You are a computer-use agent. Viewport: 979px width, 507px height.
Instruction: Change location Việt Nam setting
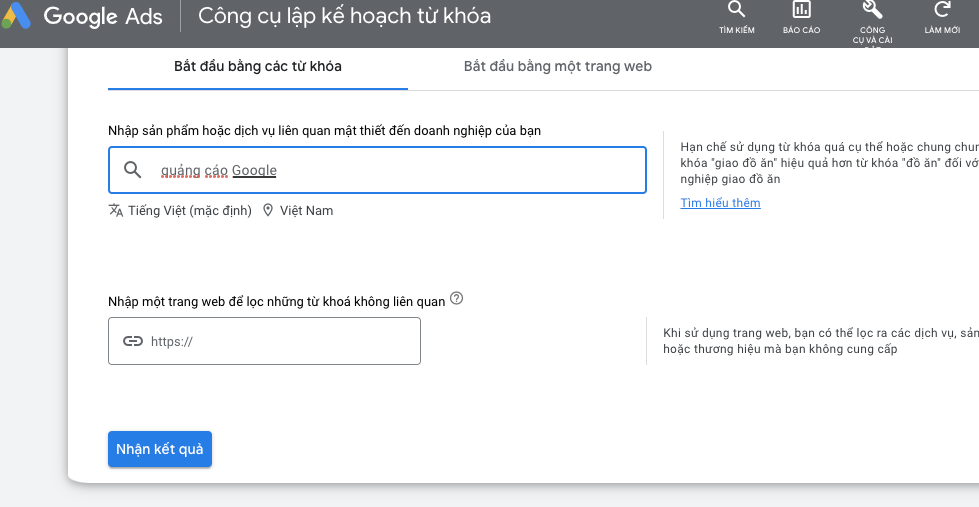pos(307,211)
